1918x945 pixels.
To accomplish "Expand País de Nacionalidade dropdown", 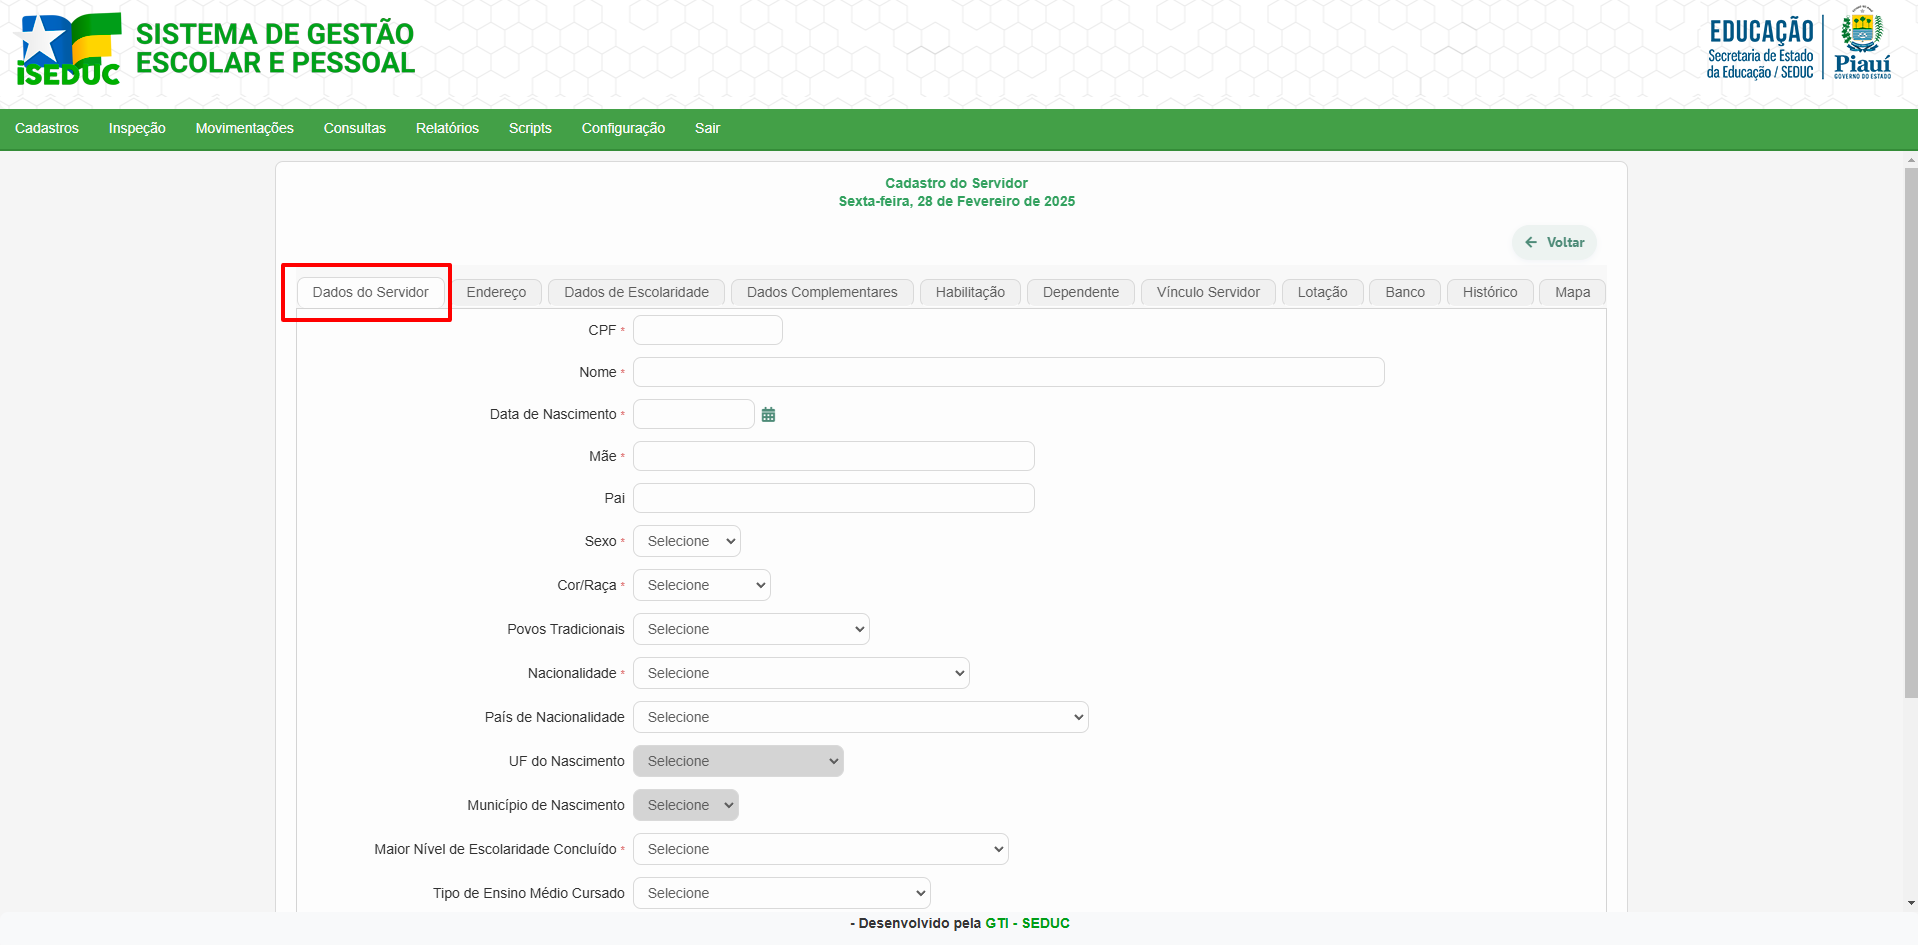I will tap(860, 717).
